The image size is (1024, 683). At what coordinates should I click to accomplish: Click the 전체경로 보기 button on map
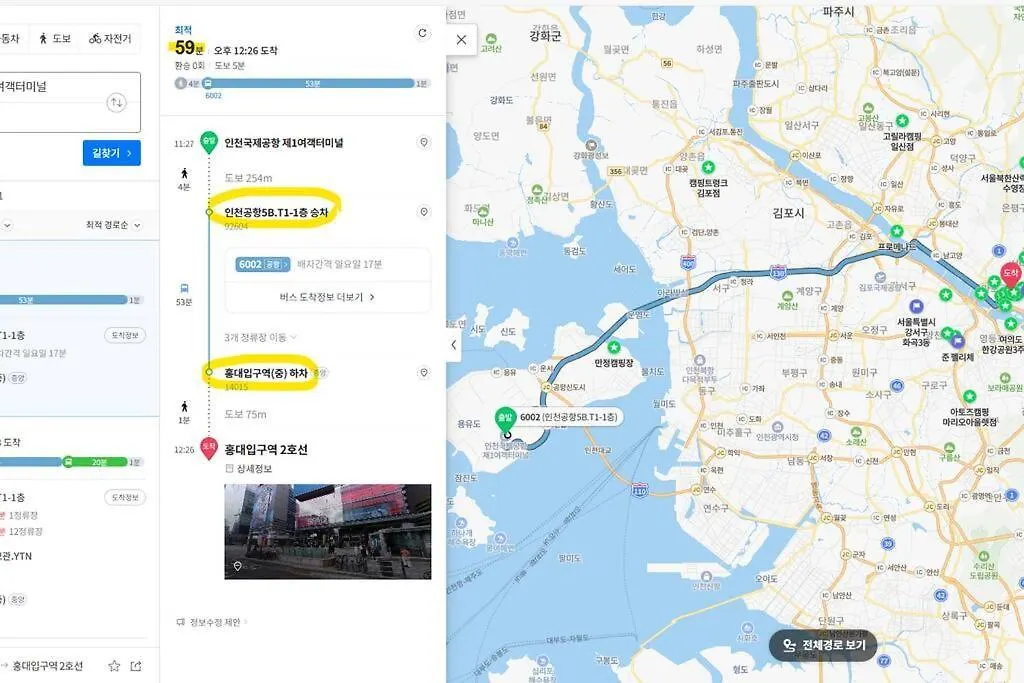[x=823, y=645]
